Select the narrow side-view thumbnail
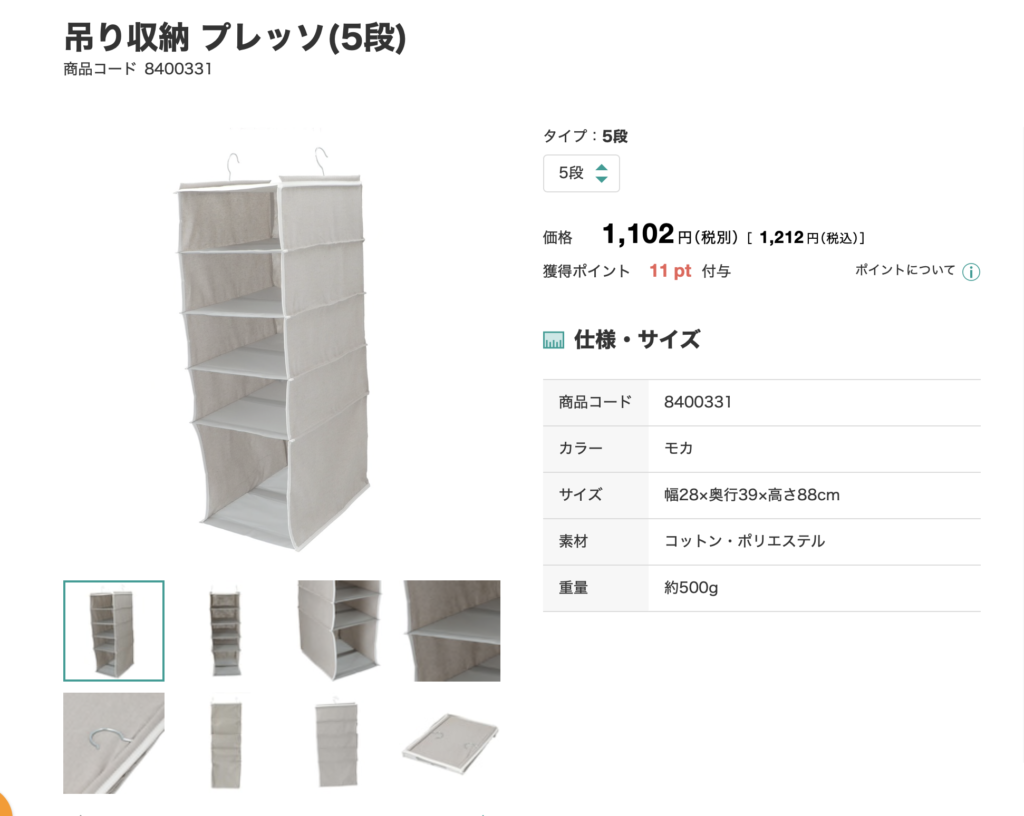 pos(226,743)
